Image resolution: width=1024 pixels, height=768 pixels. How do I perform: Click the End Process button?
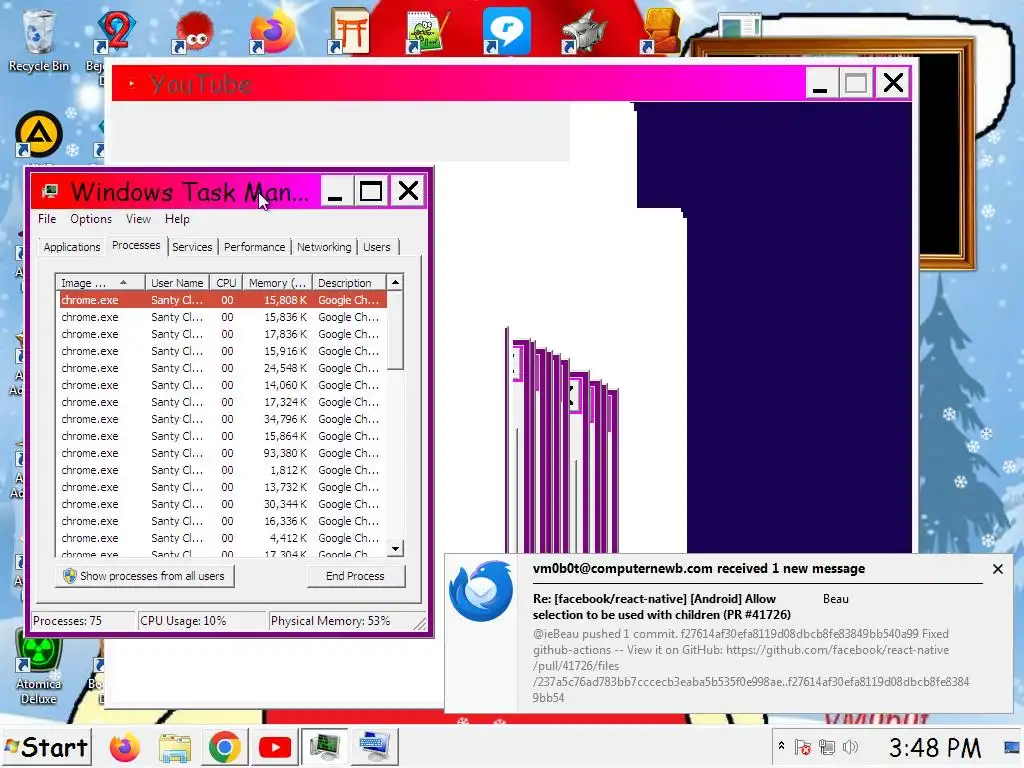(355, 576)
